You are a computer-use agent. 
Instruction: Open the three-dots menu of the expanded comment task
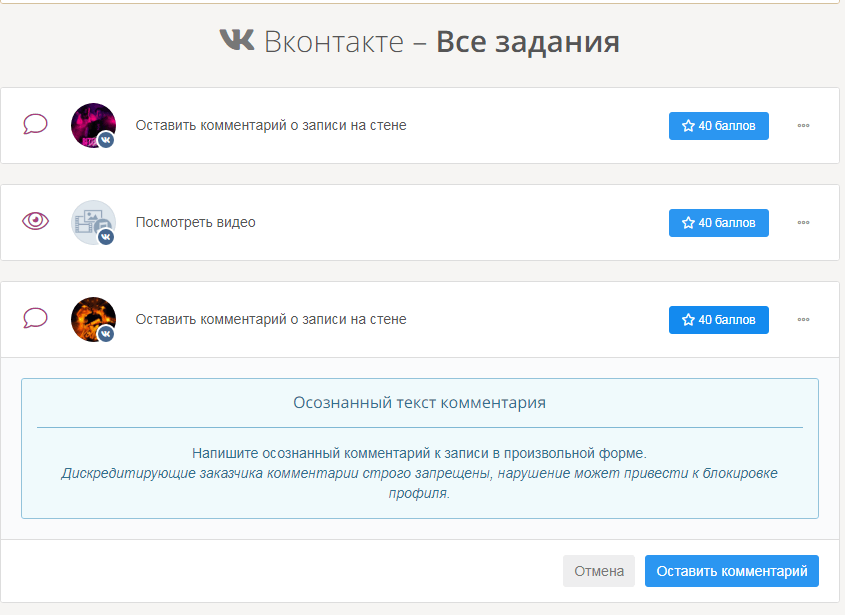(x=803, y=320)
